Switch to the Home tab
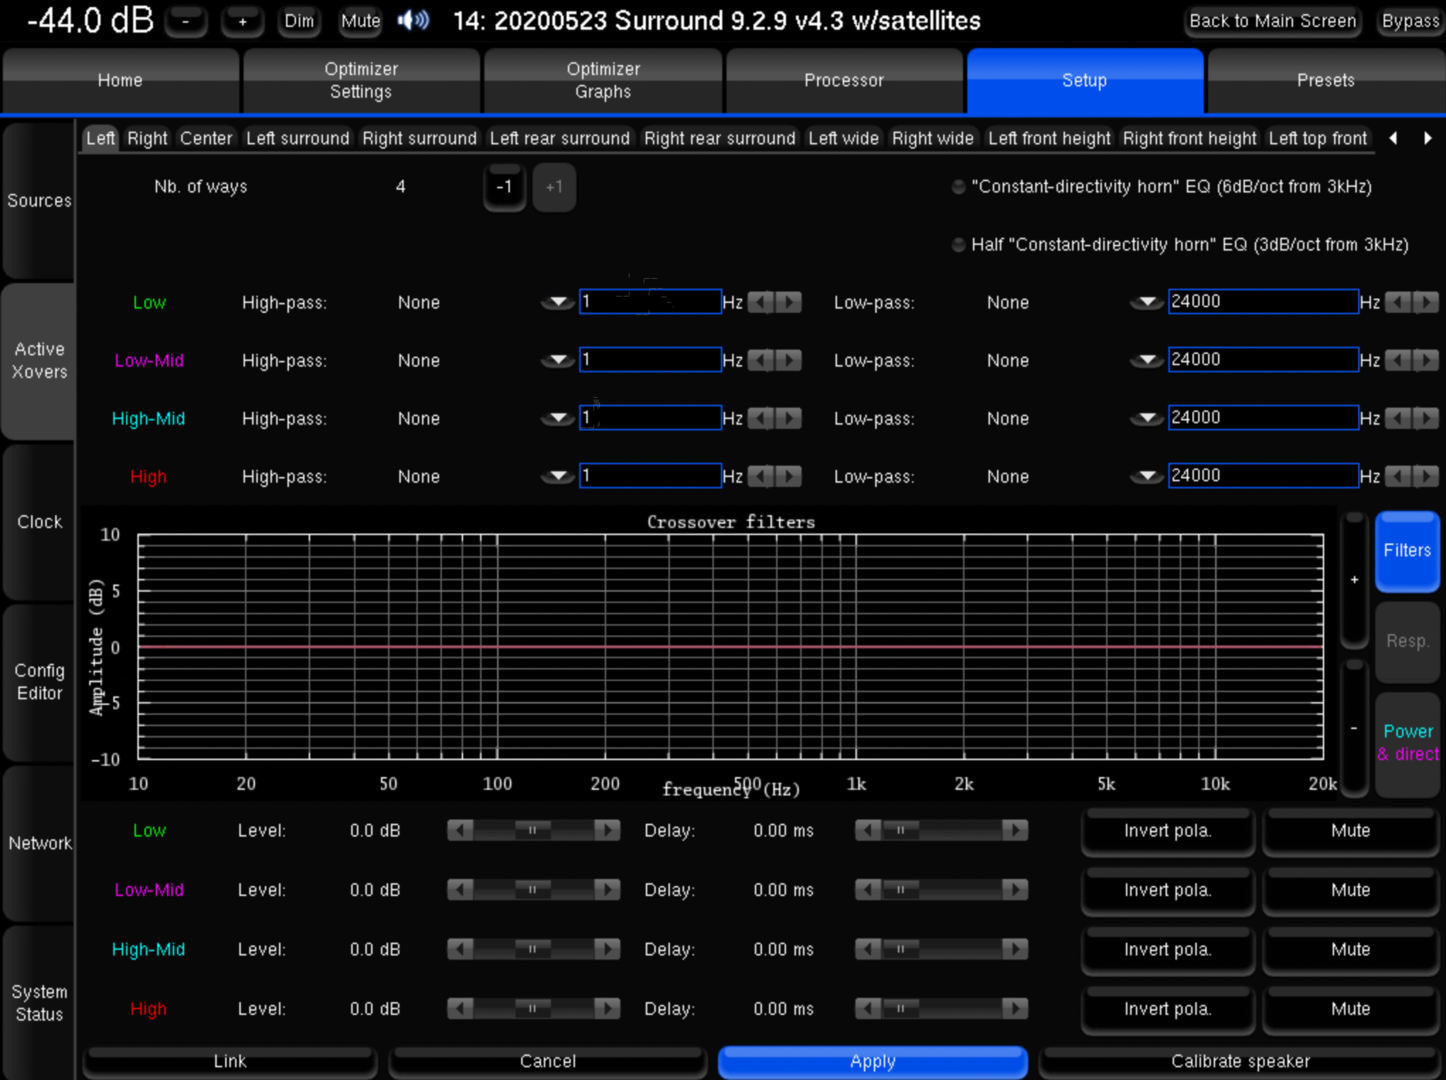The width and height of the screenshot is (1446, 1080). [x=120, y=80]
